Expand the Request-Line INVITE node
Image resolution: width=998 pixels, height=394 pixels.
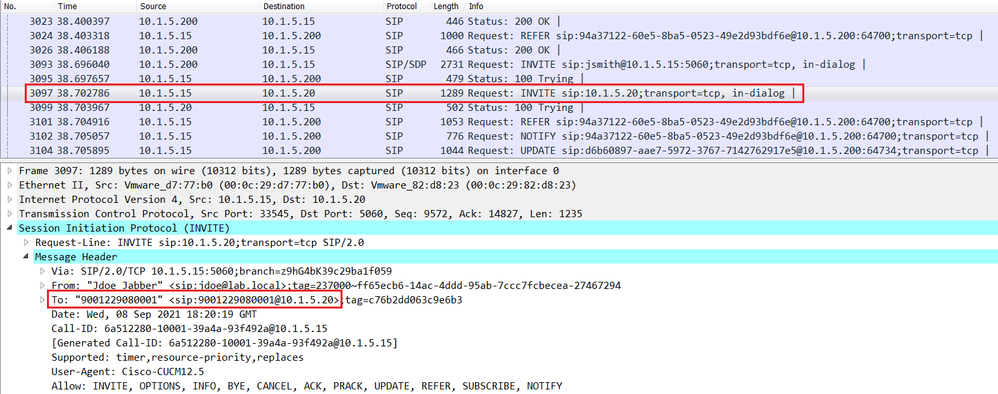coord(26,243)
